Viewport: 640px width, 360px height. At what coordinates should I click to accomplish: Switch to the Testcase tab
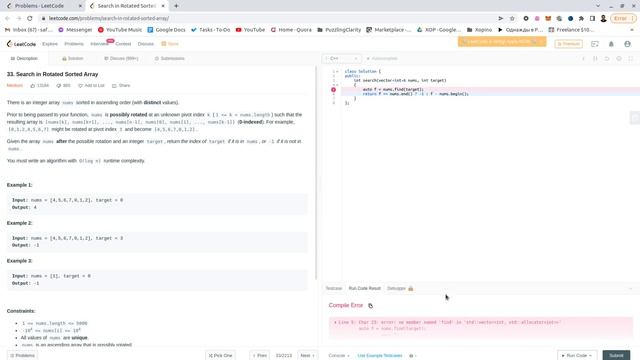(333, 288)
